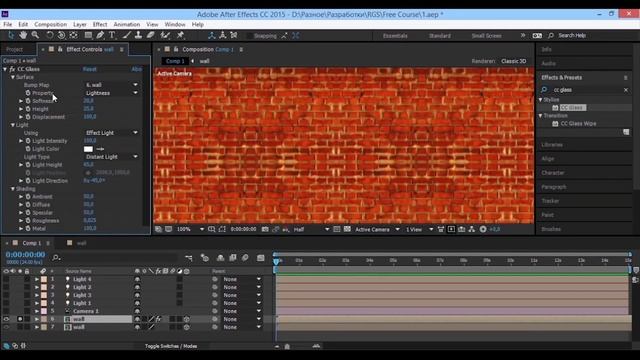
Task: Select the Essentials workspace
Action: (395, 36)
